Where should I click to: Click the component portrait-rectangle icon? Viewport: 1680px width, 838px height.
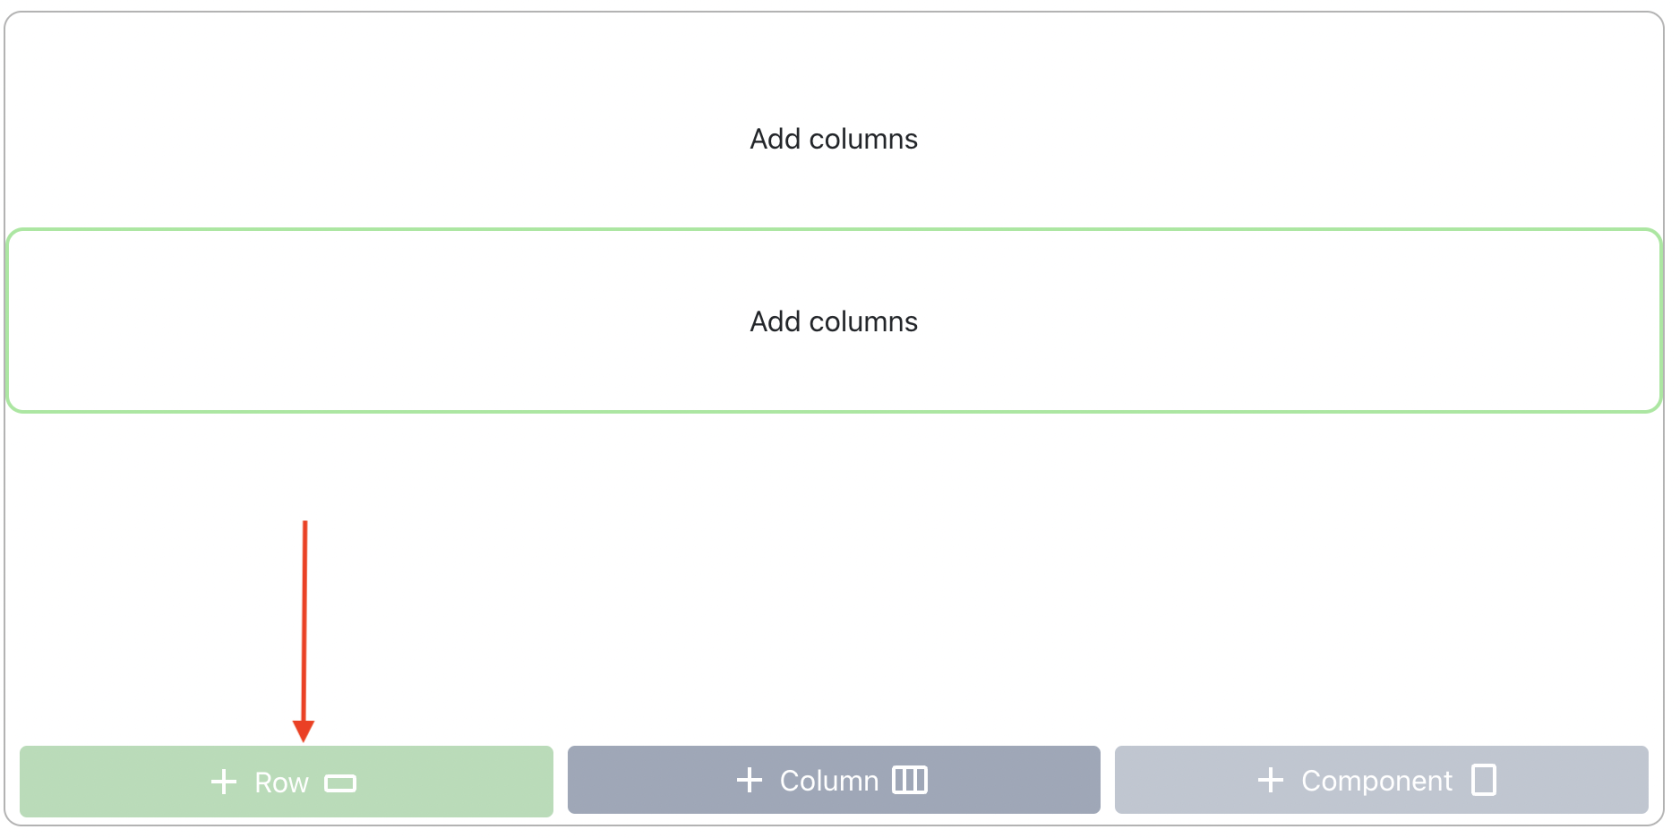[x=1484, y=780]
